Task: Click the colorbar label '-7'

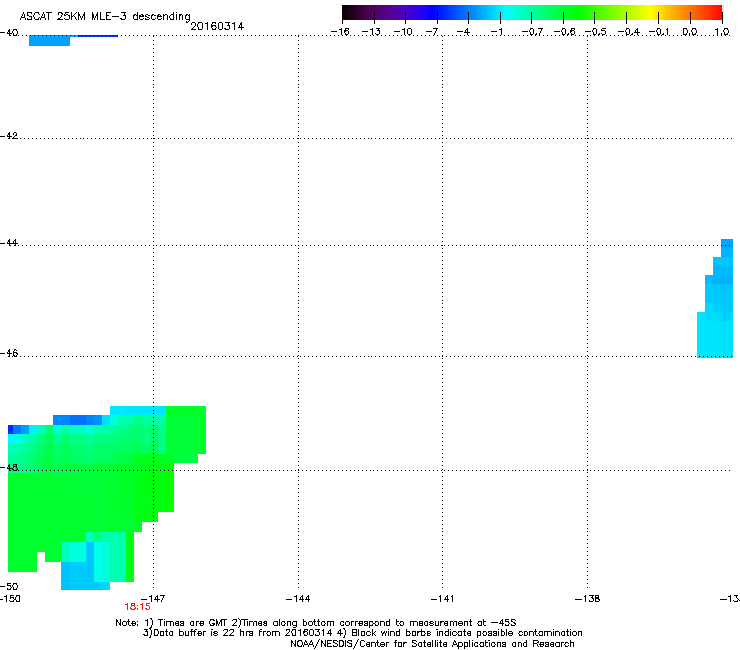Action: (432, 32)
